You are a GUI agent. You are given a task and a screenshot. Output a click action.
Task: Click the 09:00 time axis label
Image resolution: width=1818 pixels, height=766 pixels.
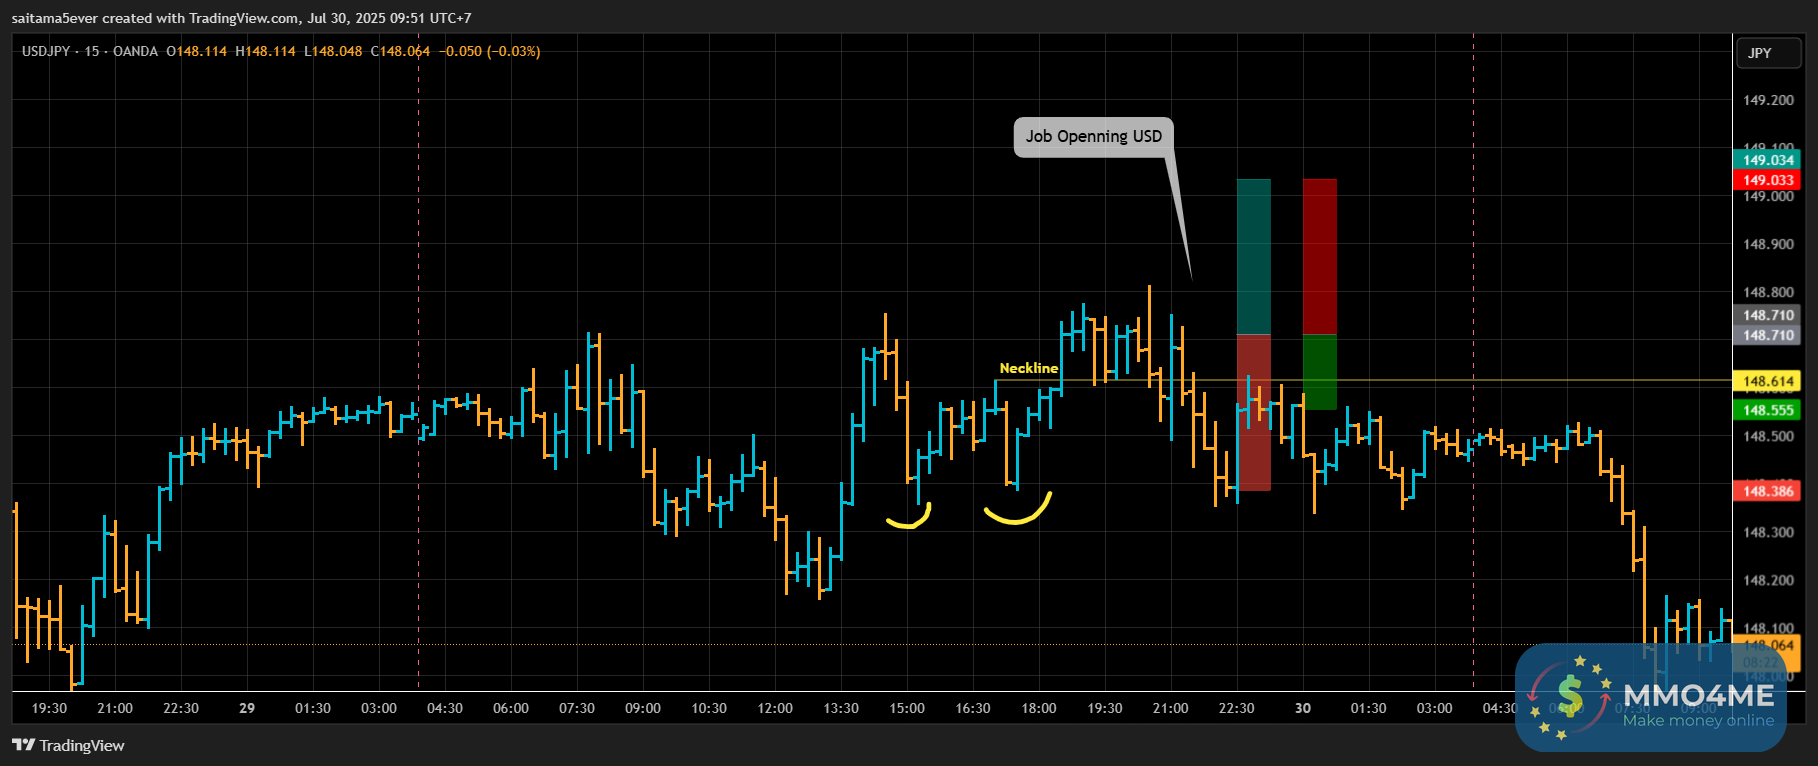tap(643, 708)
